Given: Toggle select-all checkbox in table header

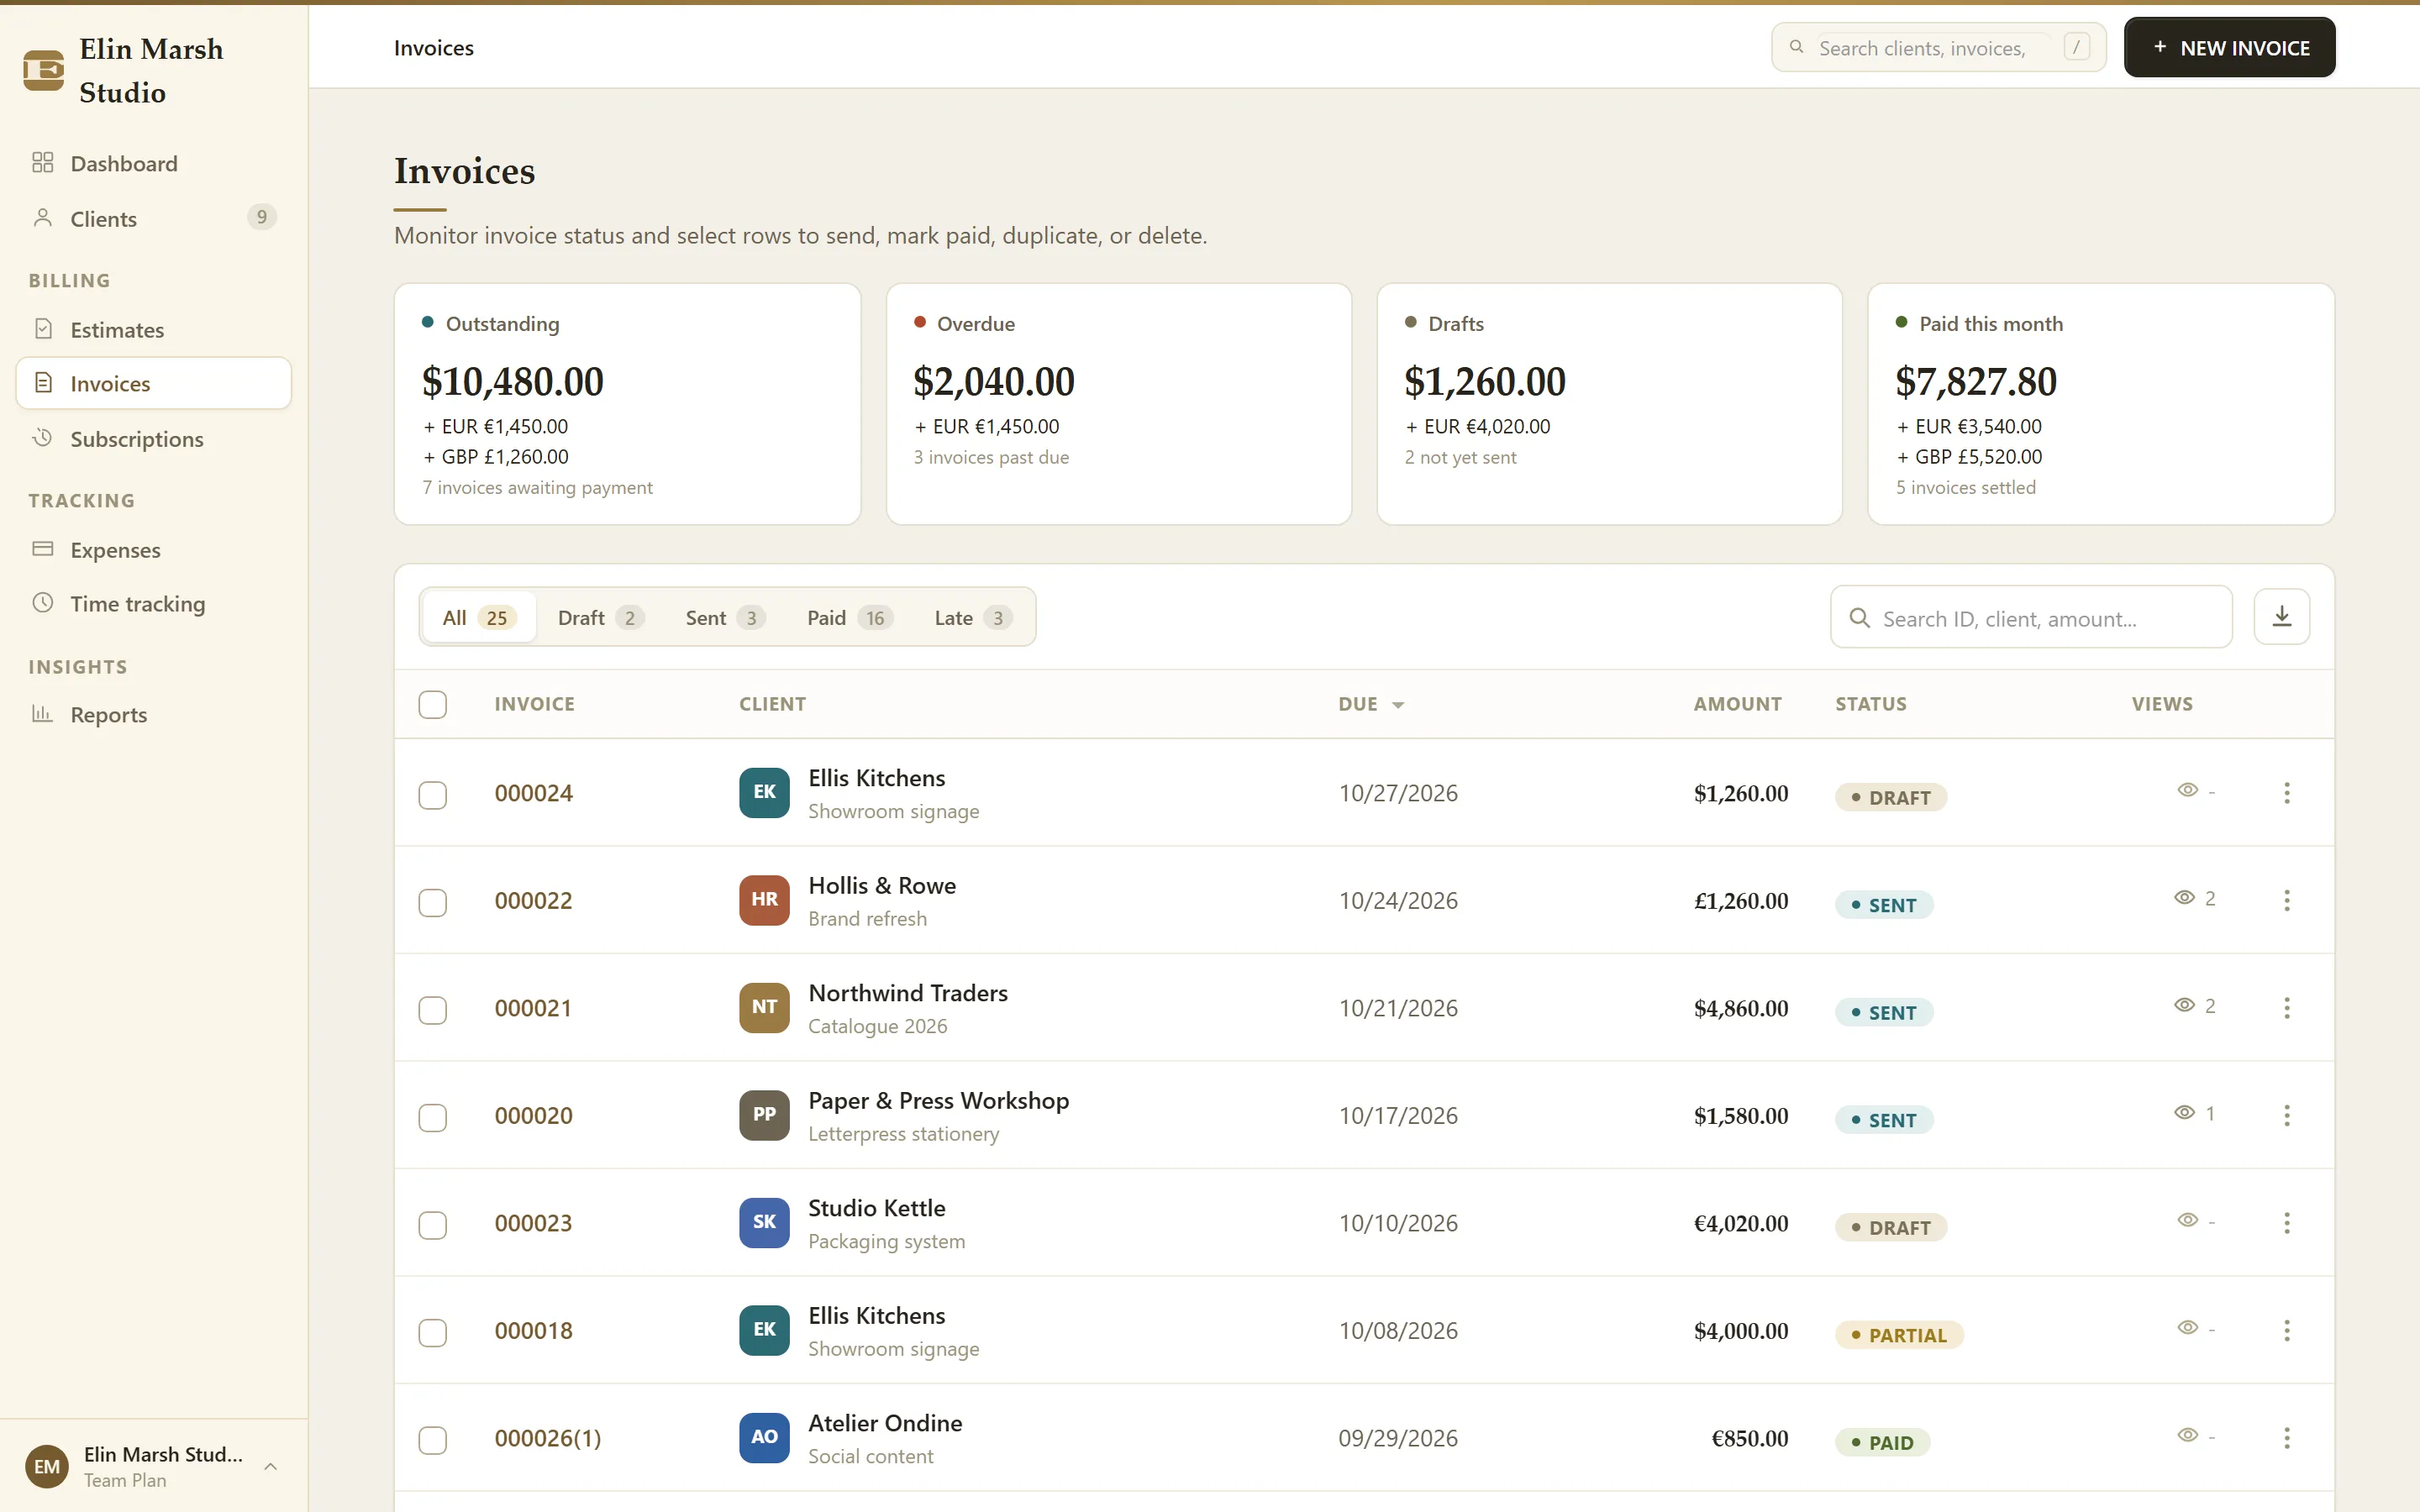Looking at the screenshot, I should point(433,704).
